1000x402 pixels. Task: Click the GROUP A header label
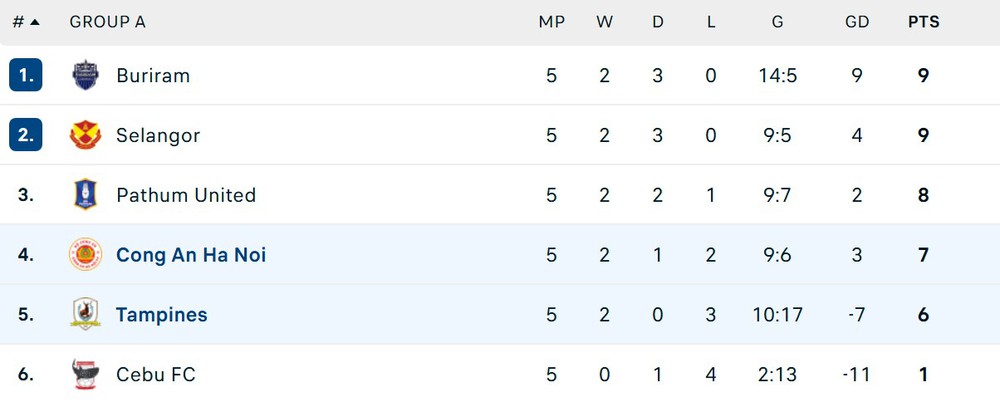pyautogui.click(x=108, y=22)
